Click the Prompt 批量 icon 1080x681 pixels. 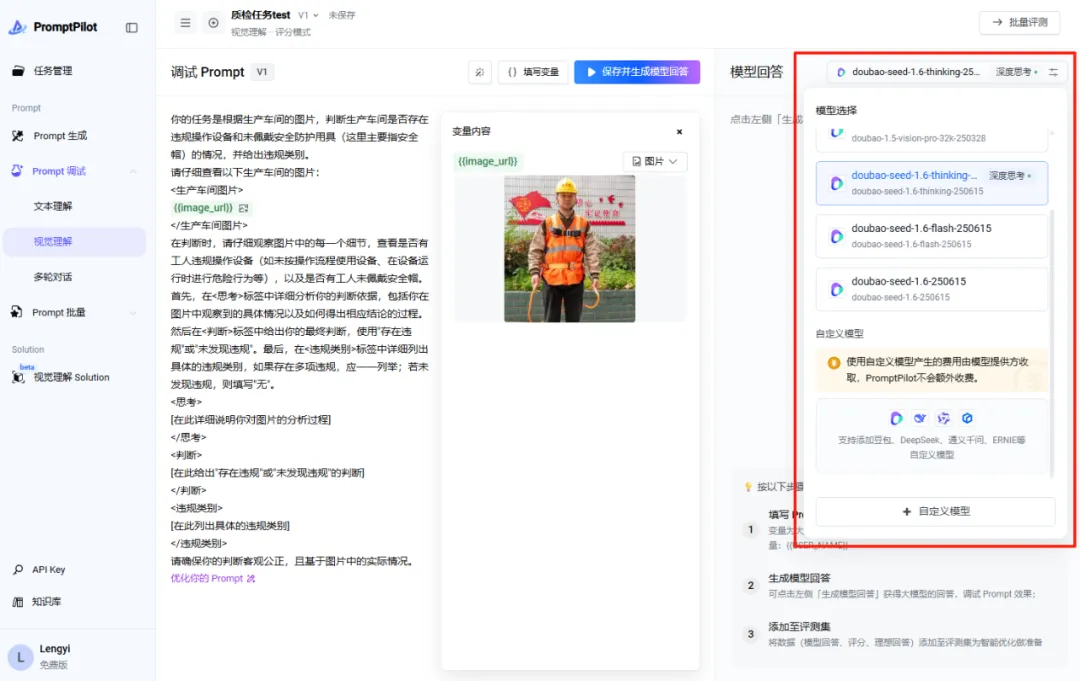[17, 312]
